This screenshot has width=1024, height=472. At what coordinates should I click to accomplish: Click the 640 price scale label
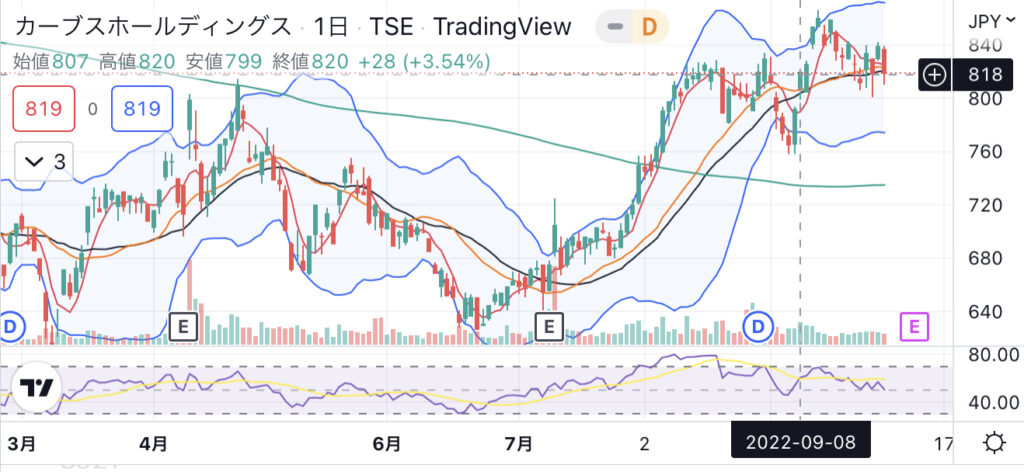pyautogui.click(x=985, y=312)
